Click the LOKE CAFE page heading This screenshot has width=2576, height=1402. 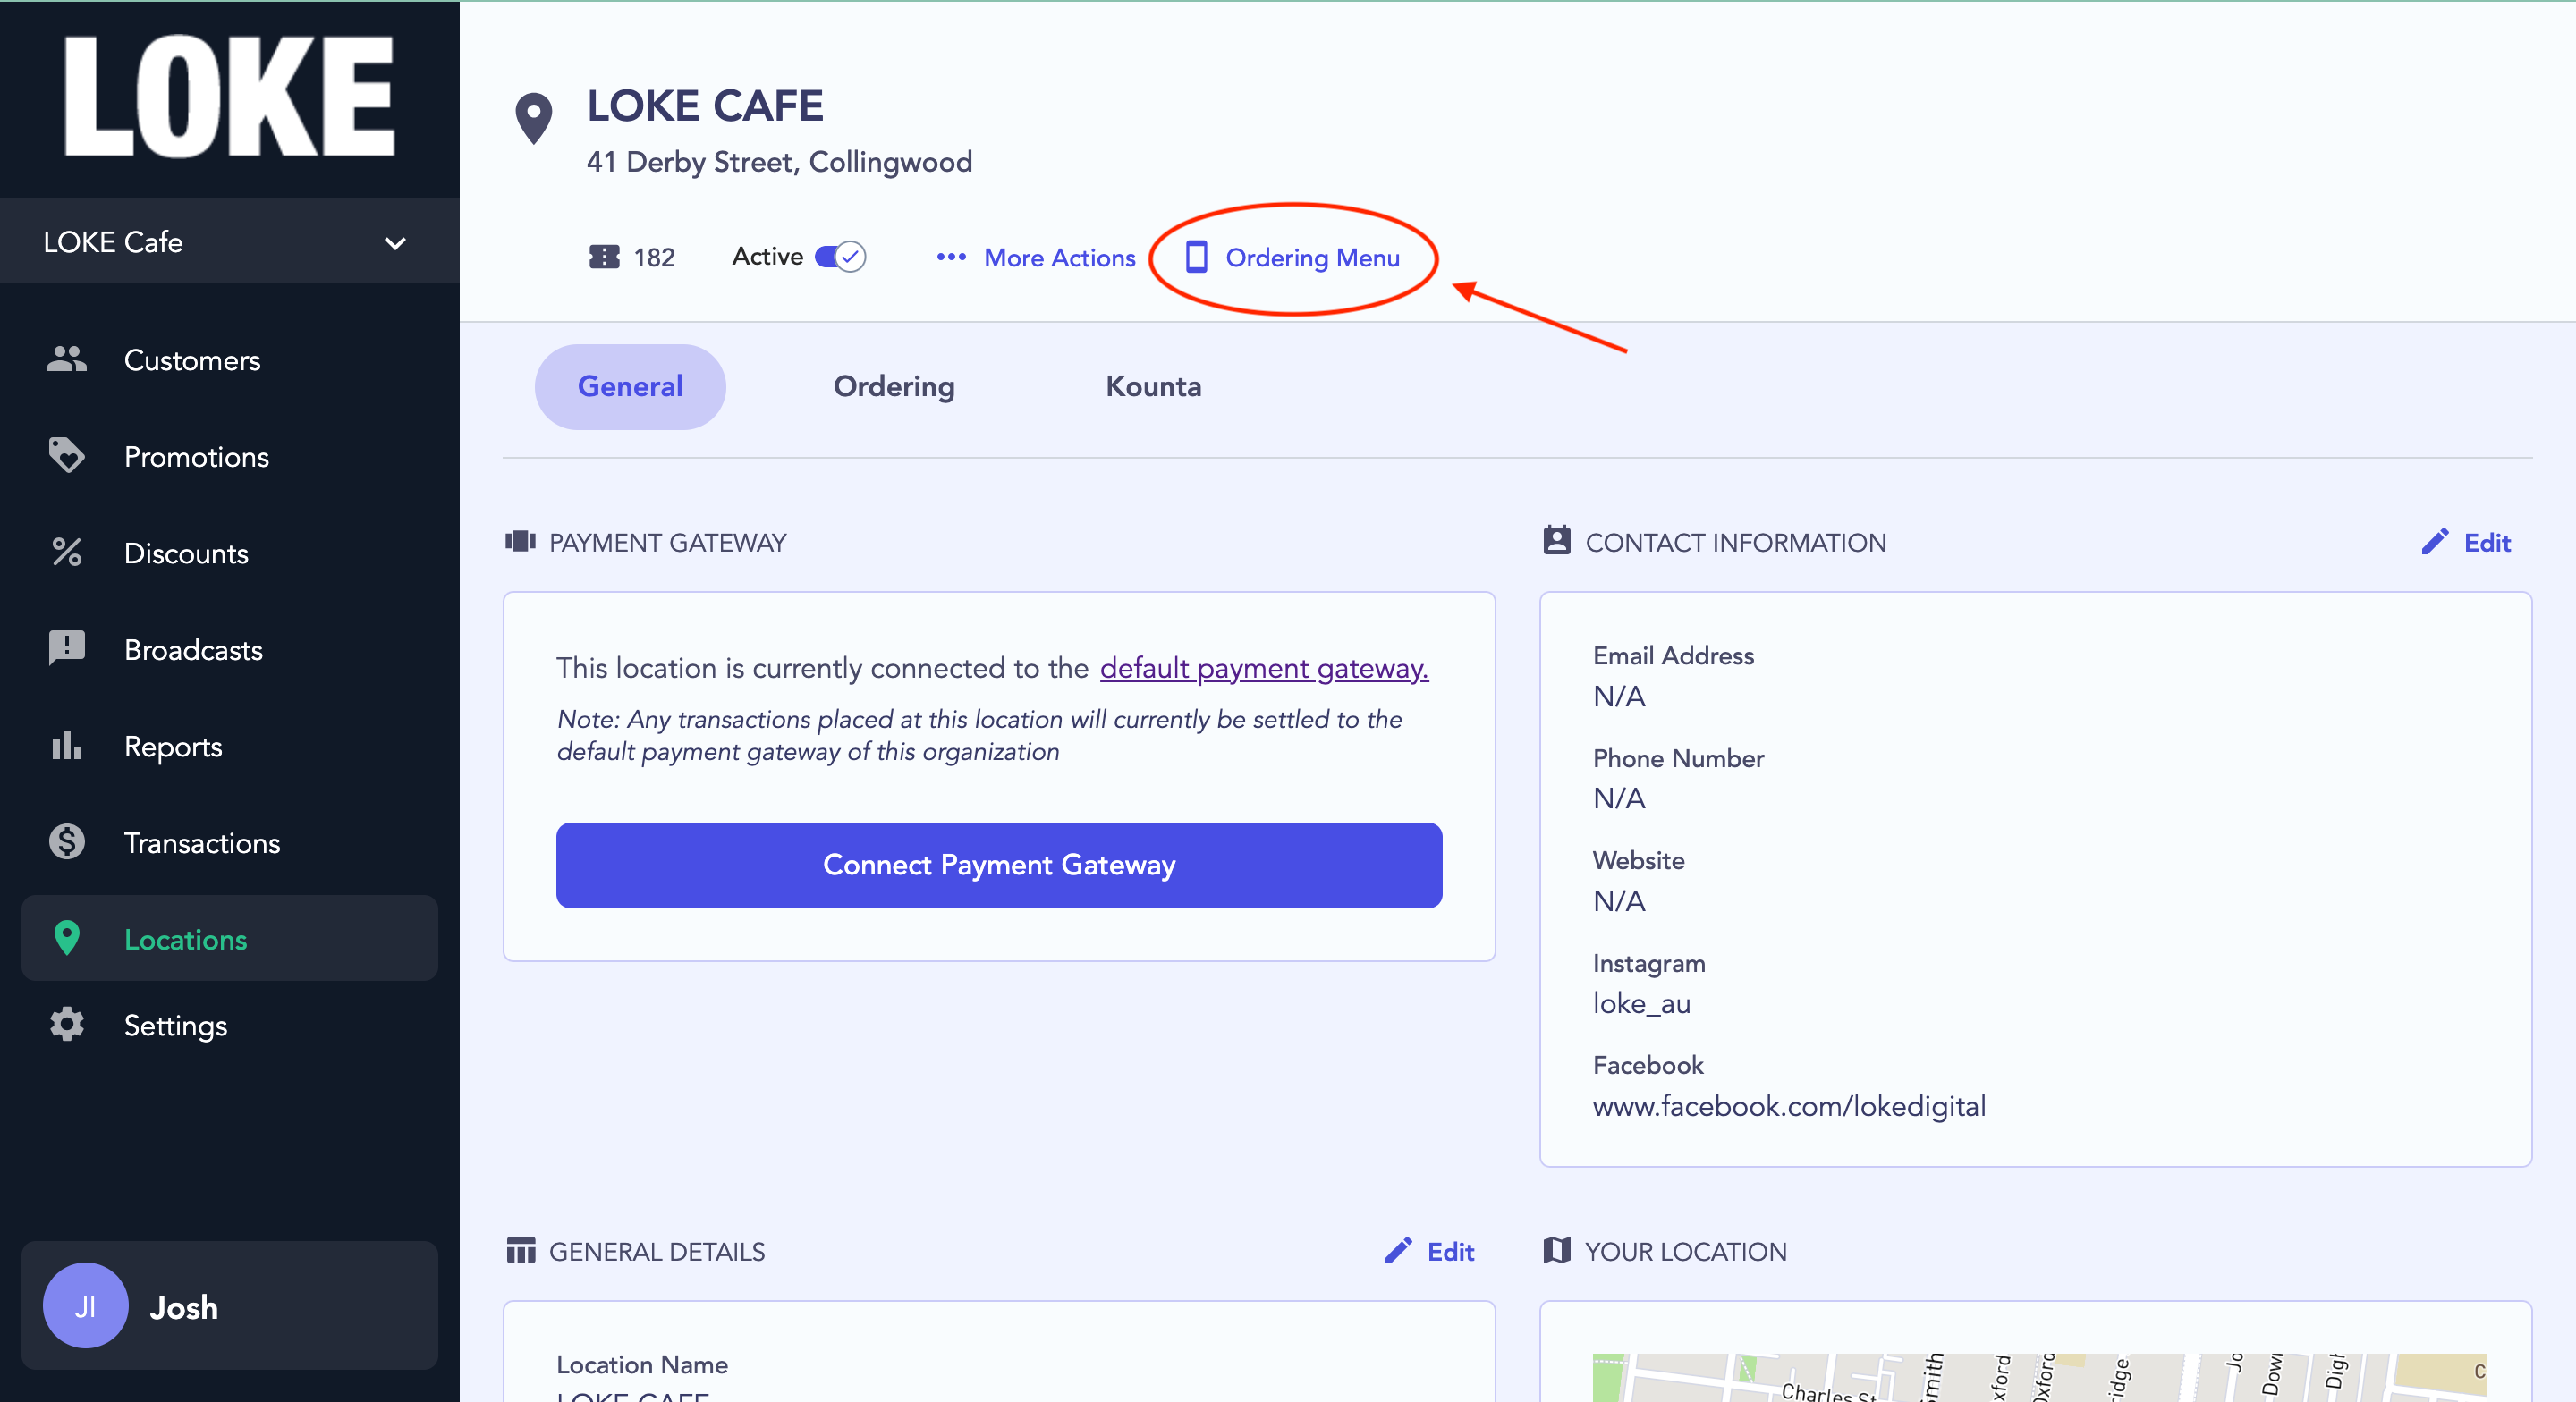pos(705,105)
